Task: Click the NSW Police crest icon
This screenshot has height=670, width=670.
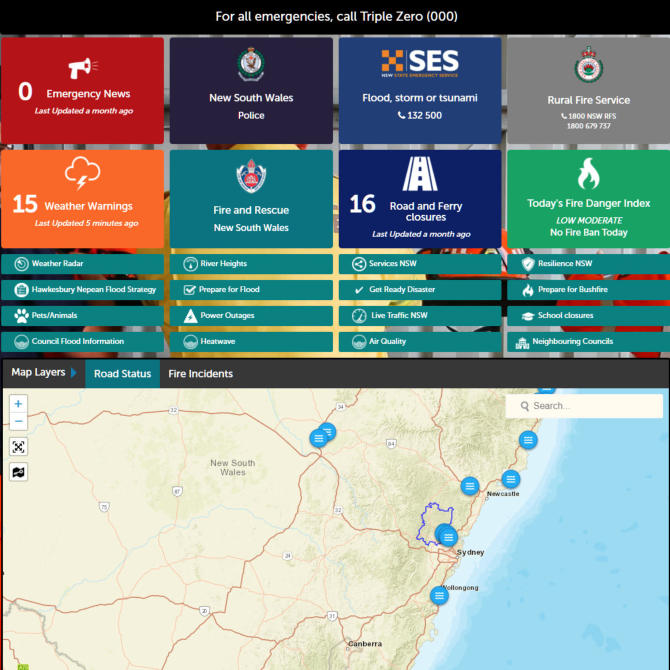Action: pyautogui.click(x=251, y=64)
